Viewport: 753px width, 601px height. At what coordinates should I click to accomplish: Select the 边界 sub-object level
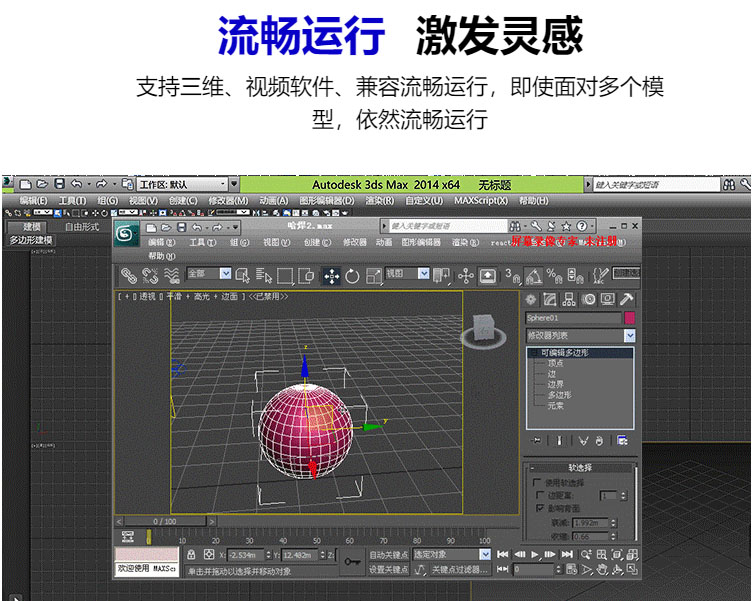(556, 384)
